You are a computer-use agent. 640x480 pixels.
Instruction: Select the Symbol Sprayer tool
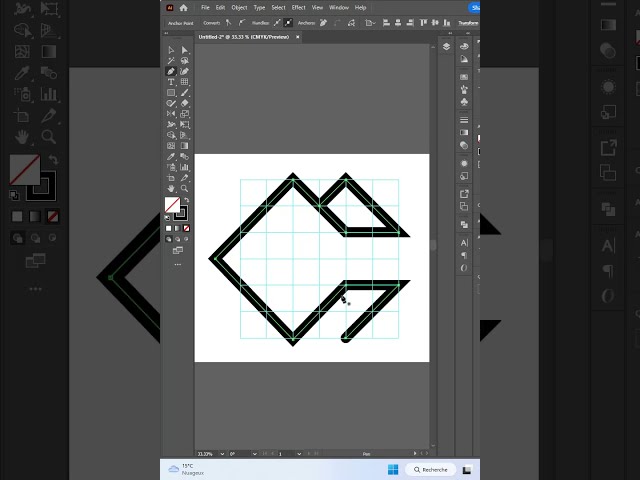coord(171,167)
